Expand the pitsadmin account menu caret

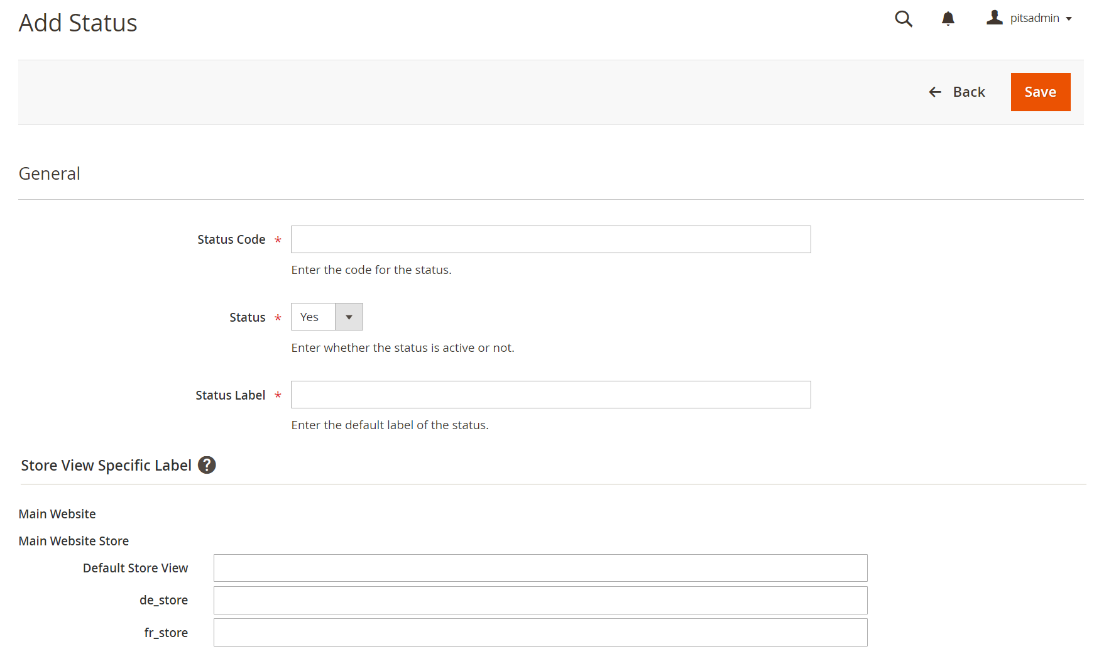[x=1069, y=19]
